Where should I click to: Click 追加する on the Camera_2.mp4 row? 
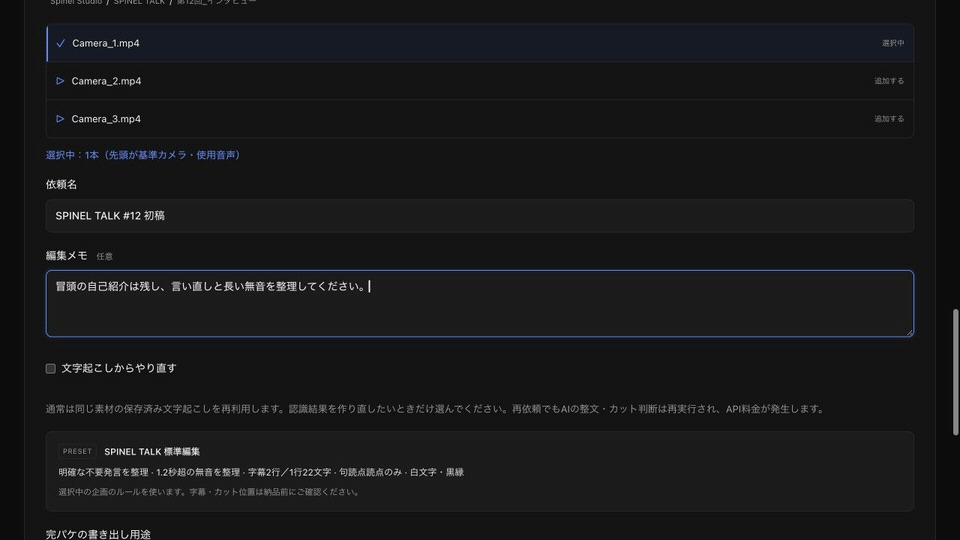click(889, 81)
